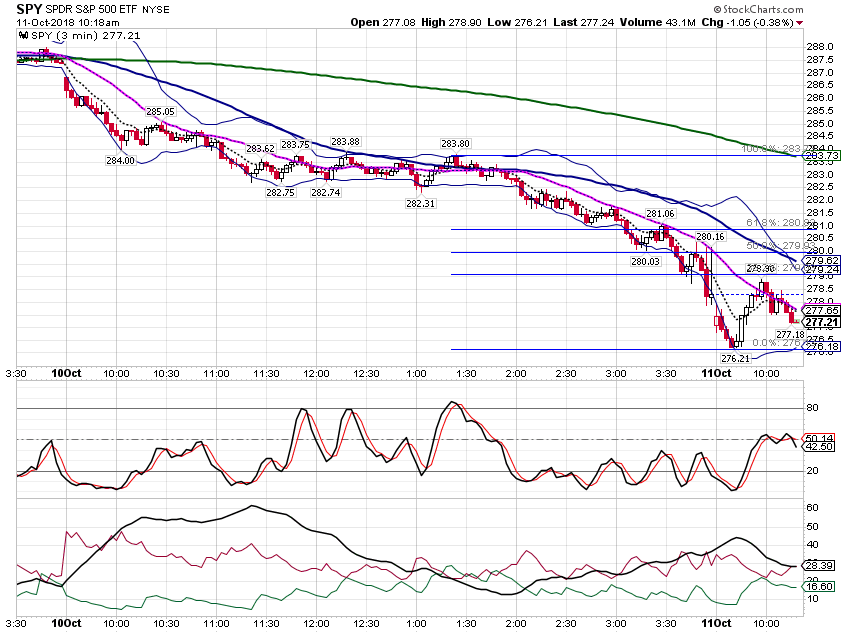The image size is (850, 633).
Task: Click the Last 277.24 header value
Action: 584,22
